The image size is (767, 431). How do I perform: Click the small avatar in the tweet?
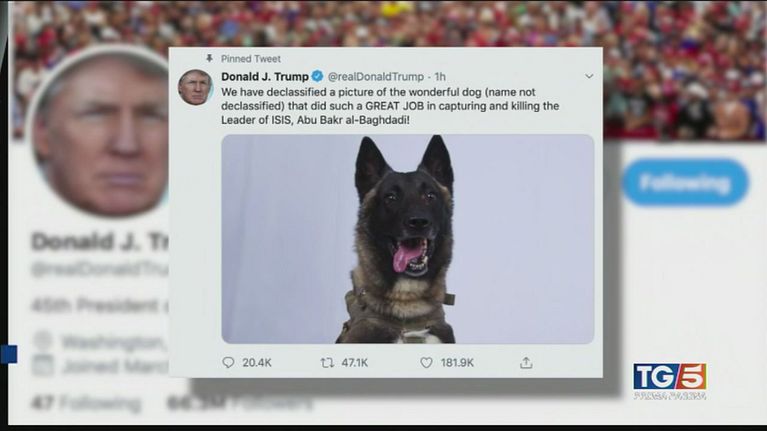coord(195,87)
